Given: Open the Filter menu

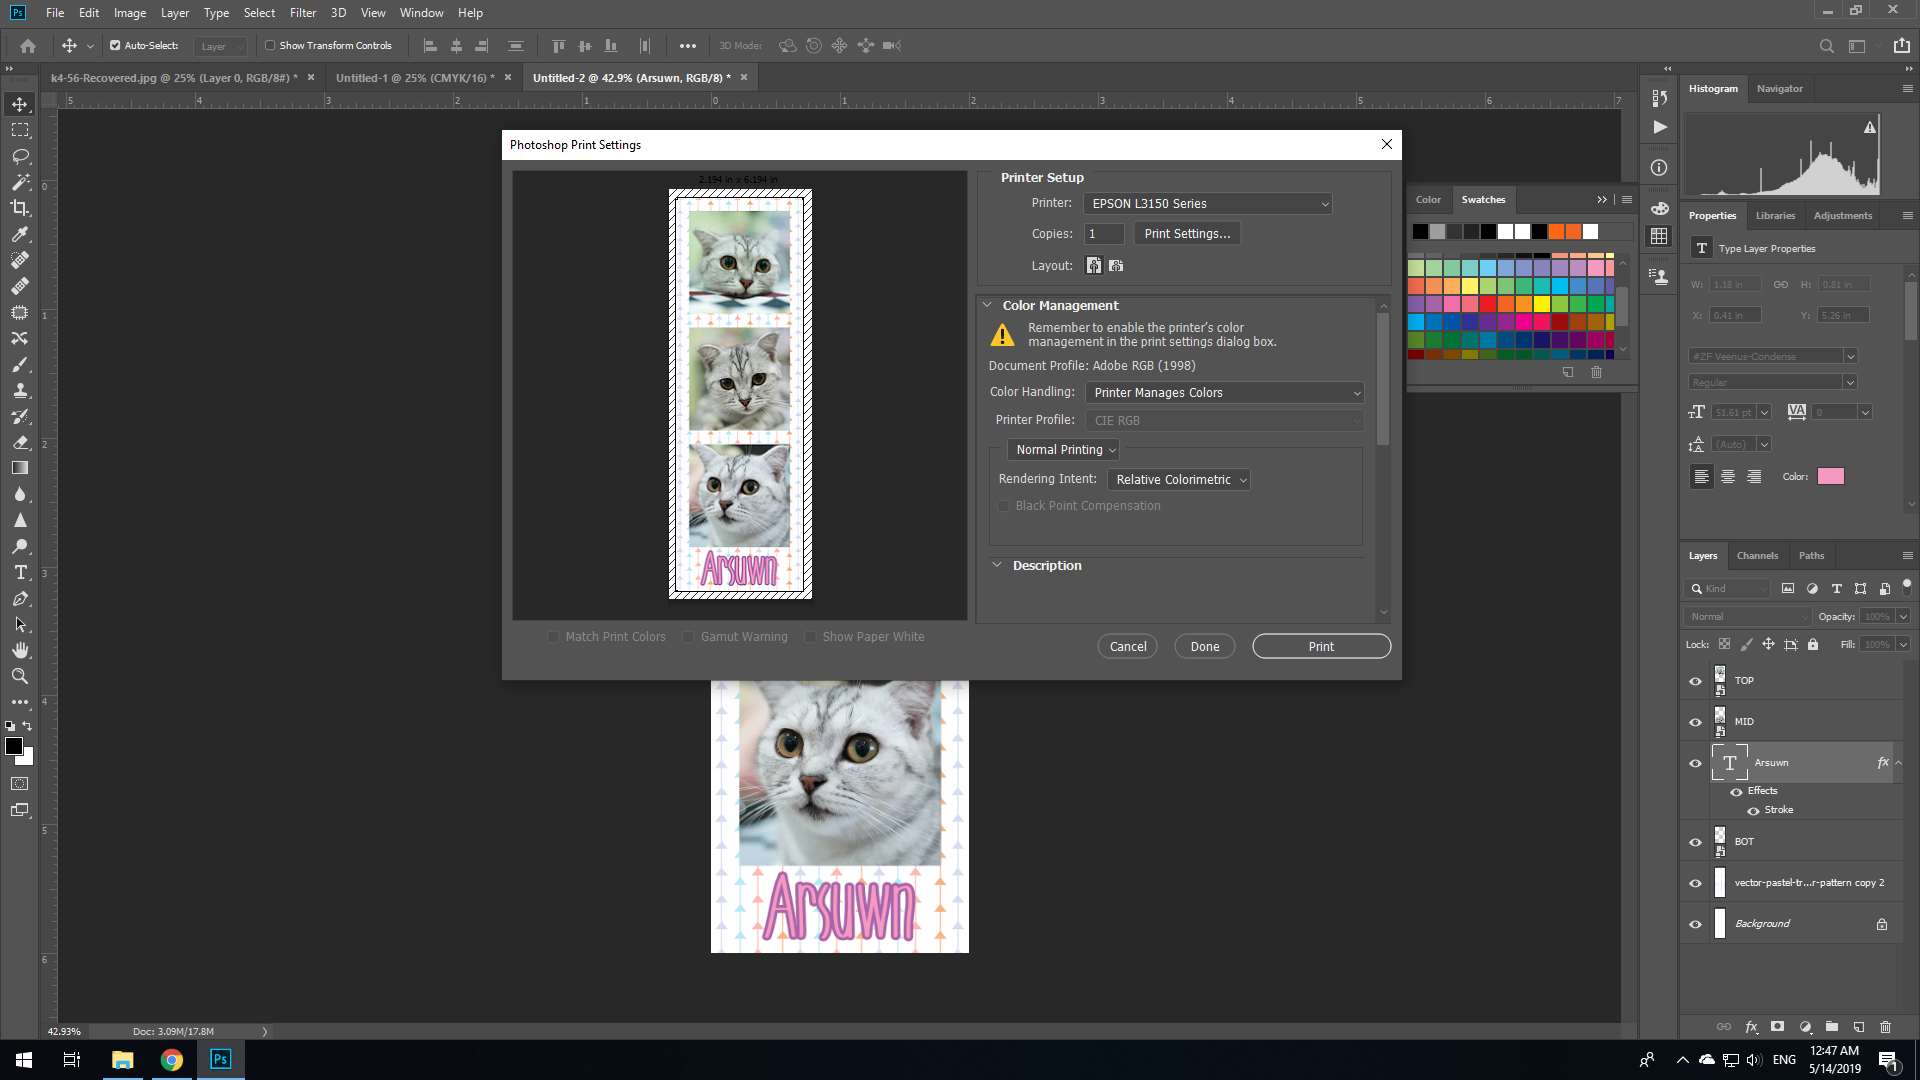Looking at the screenshot, I should click(x=303, y=13).
